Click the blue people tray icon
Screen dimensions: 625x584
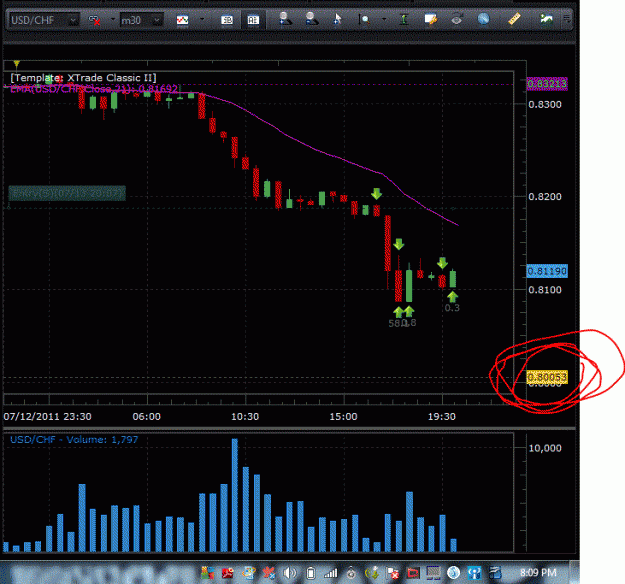(x=474, y=573)
